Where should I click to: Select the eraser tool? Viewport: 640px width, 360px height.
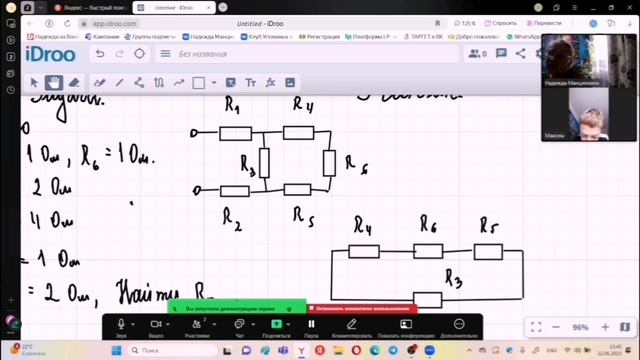(74, 83)
